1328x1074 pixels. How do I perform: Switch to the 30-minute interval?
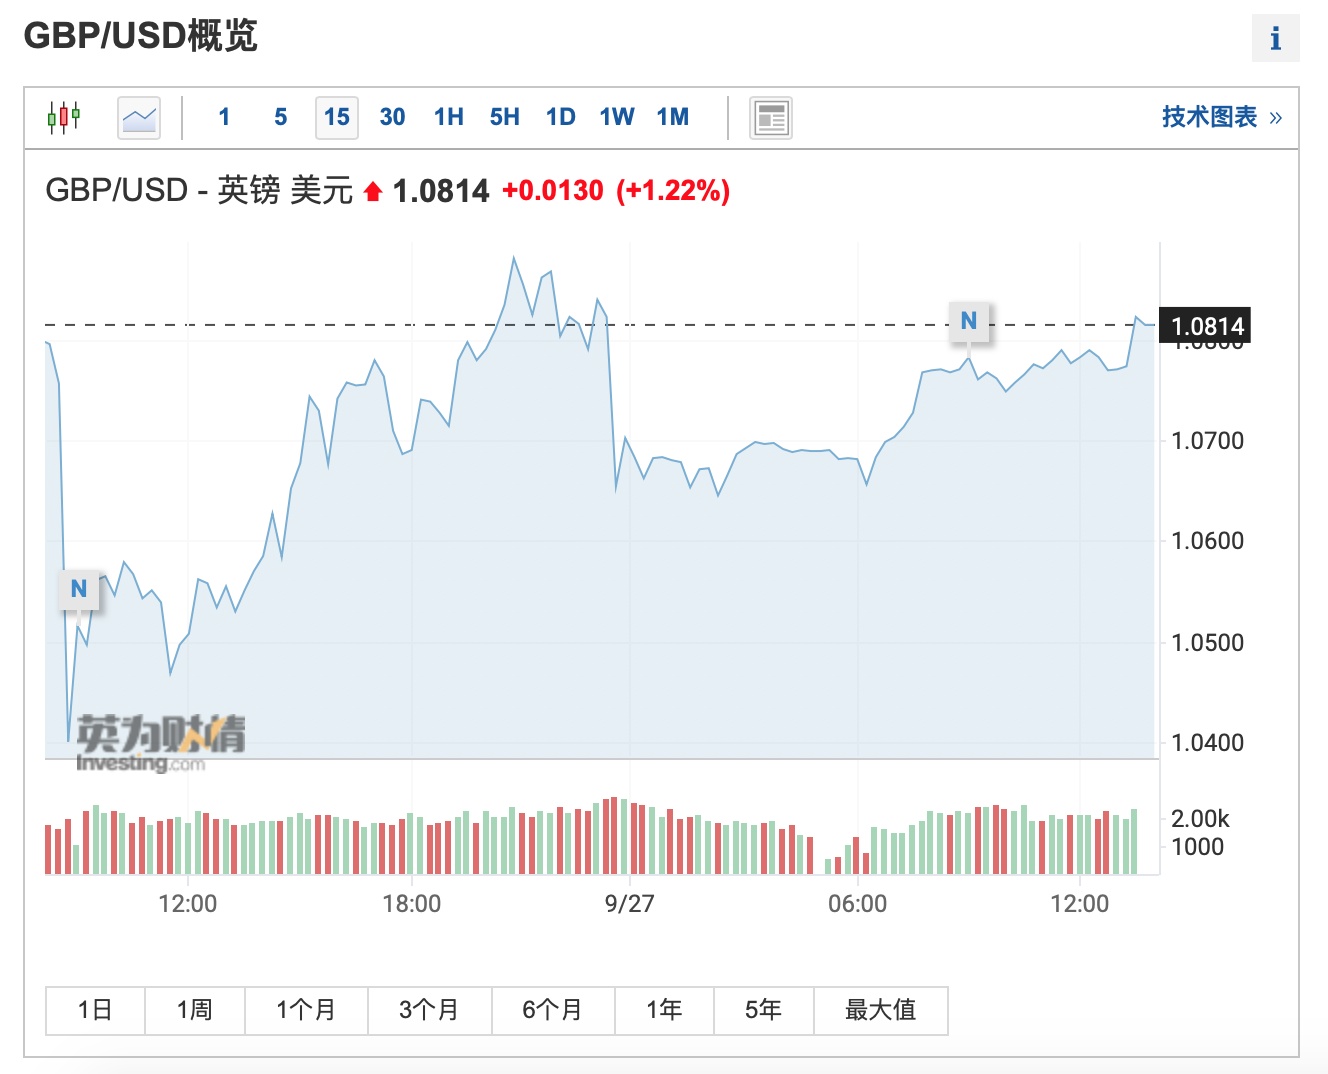tap(392, 117)
